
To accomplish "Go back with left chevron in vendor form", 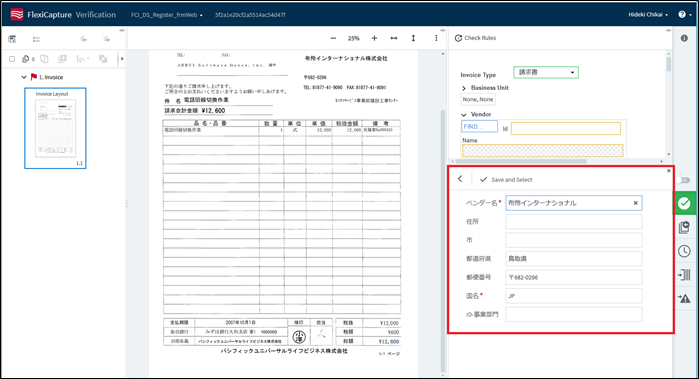I will pos(460,179).
